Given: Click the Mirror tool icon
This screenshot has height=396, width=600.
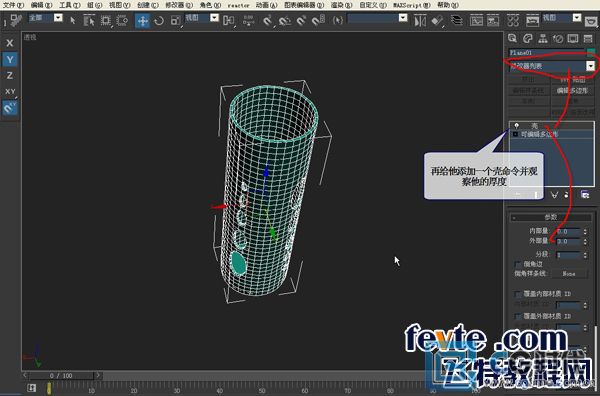Looking at the screenshot, I should point(420,20).
